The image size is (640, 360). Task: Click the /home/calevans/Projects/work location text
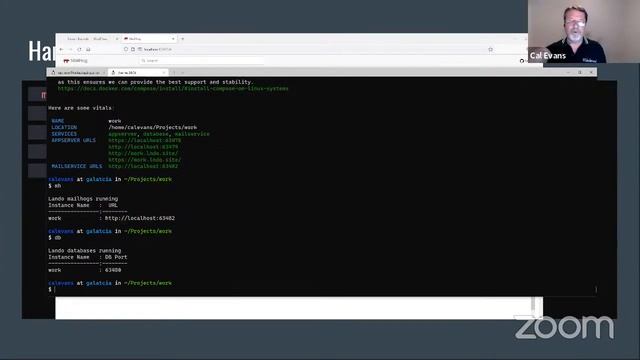click(152, 127)
